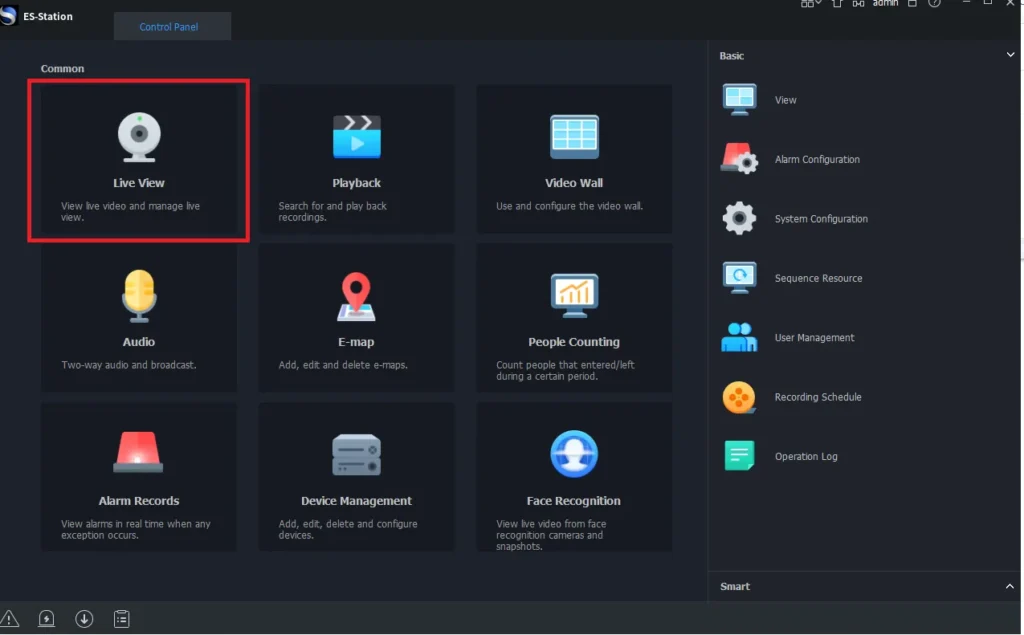This screenshot has height=635, width=1024.
Task: Open Alarm Records siren icon
Action: click(138, 453)
